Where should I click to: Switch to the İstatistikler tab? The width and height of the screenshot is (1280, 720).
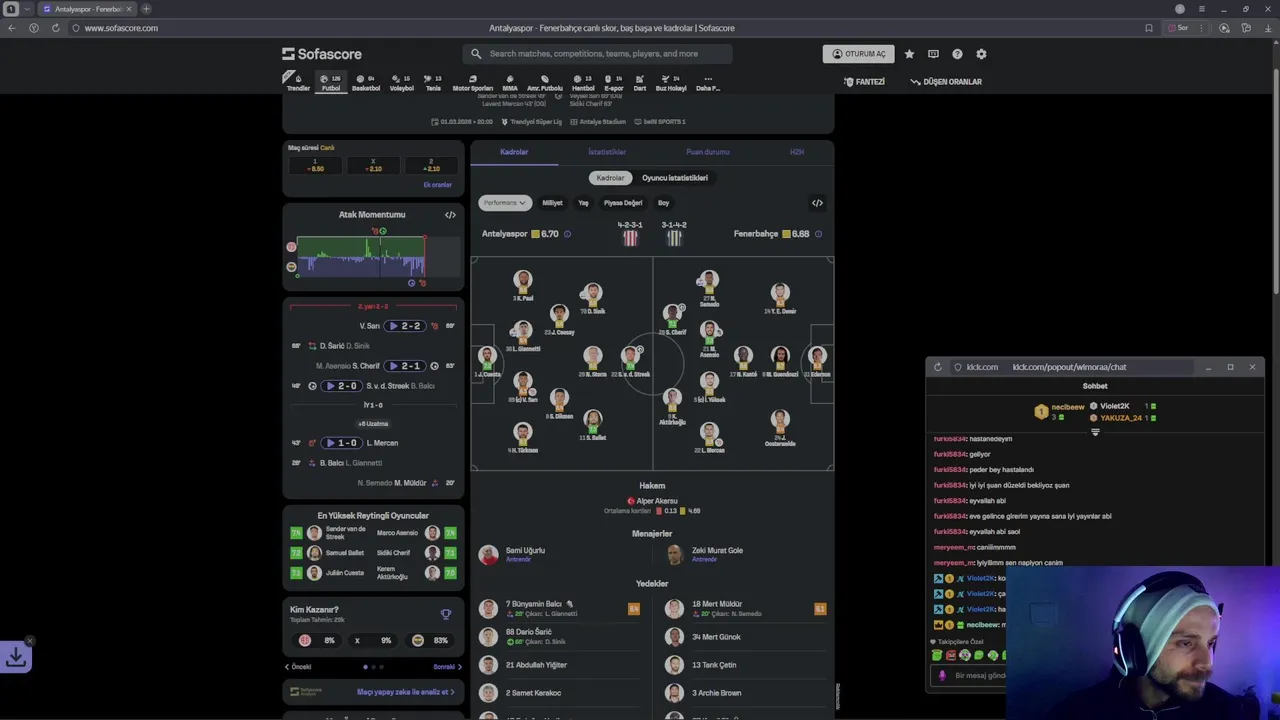pyautogui.click(x=607, y=152)
